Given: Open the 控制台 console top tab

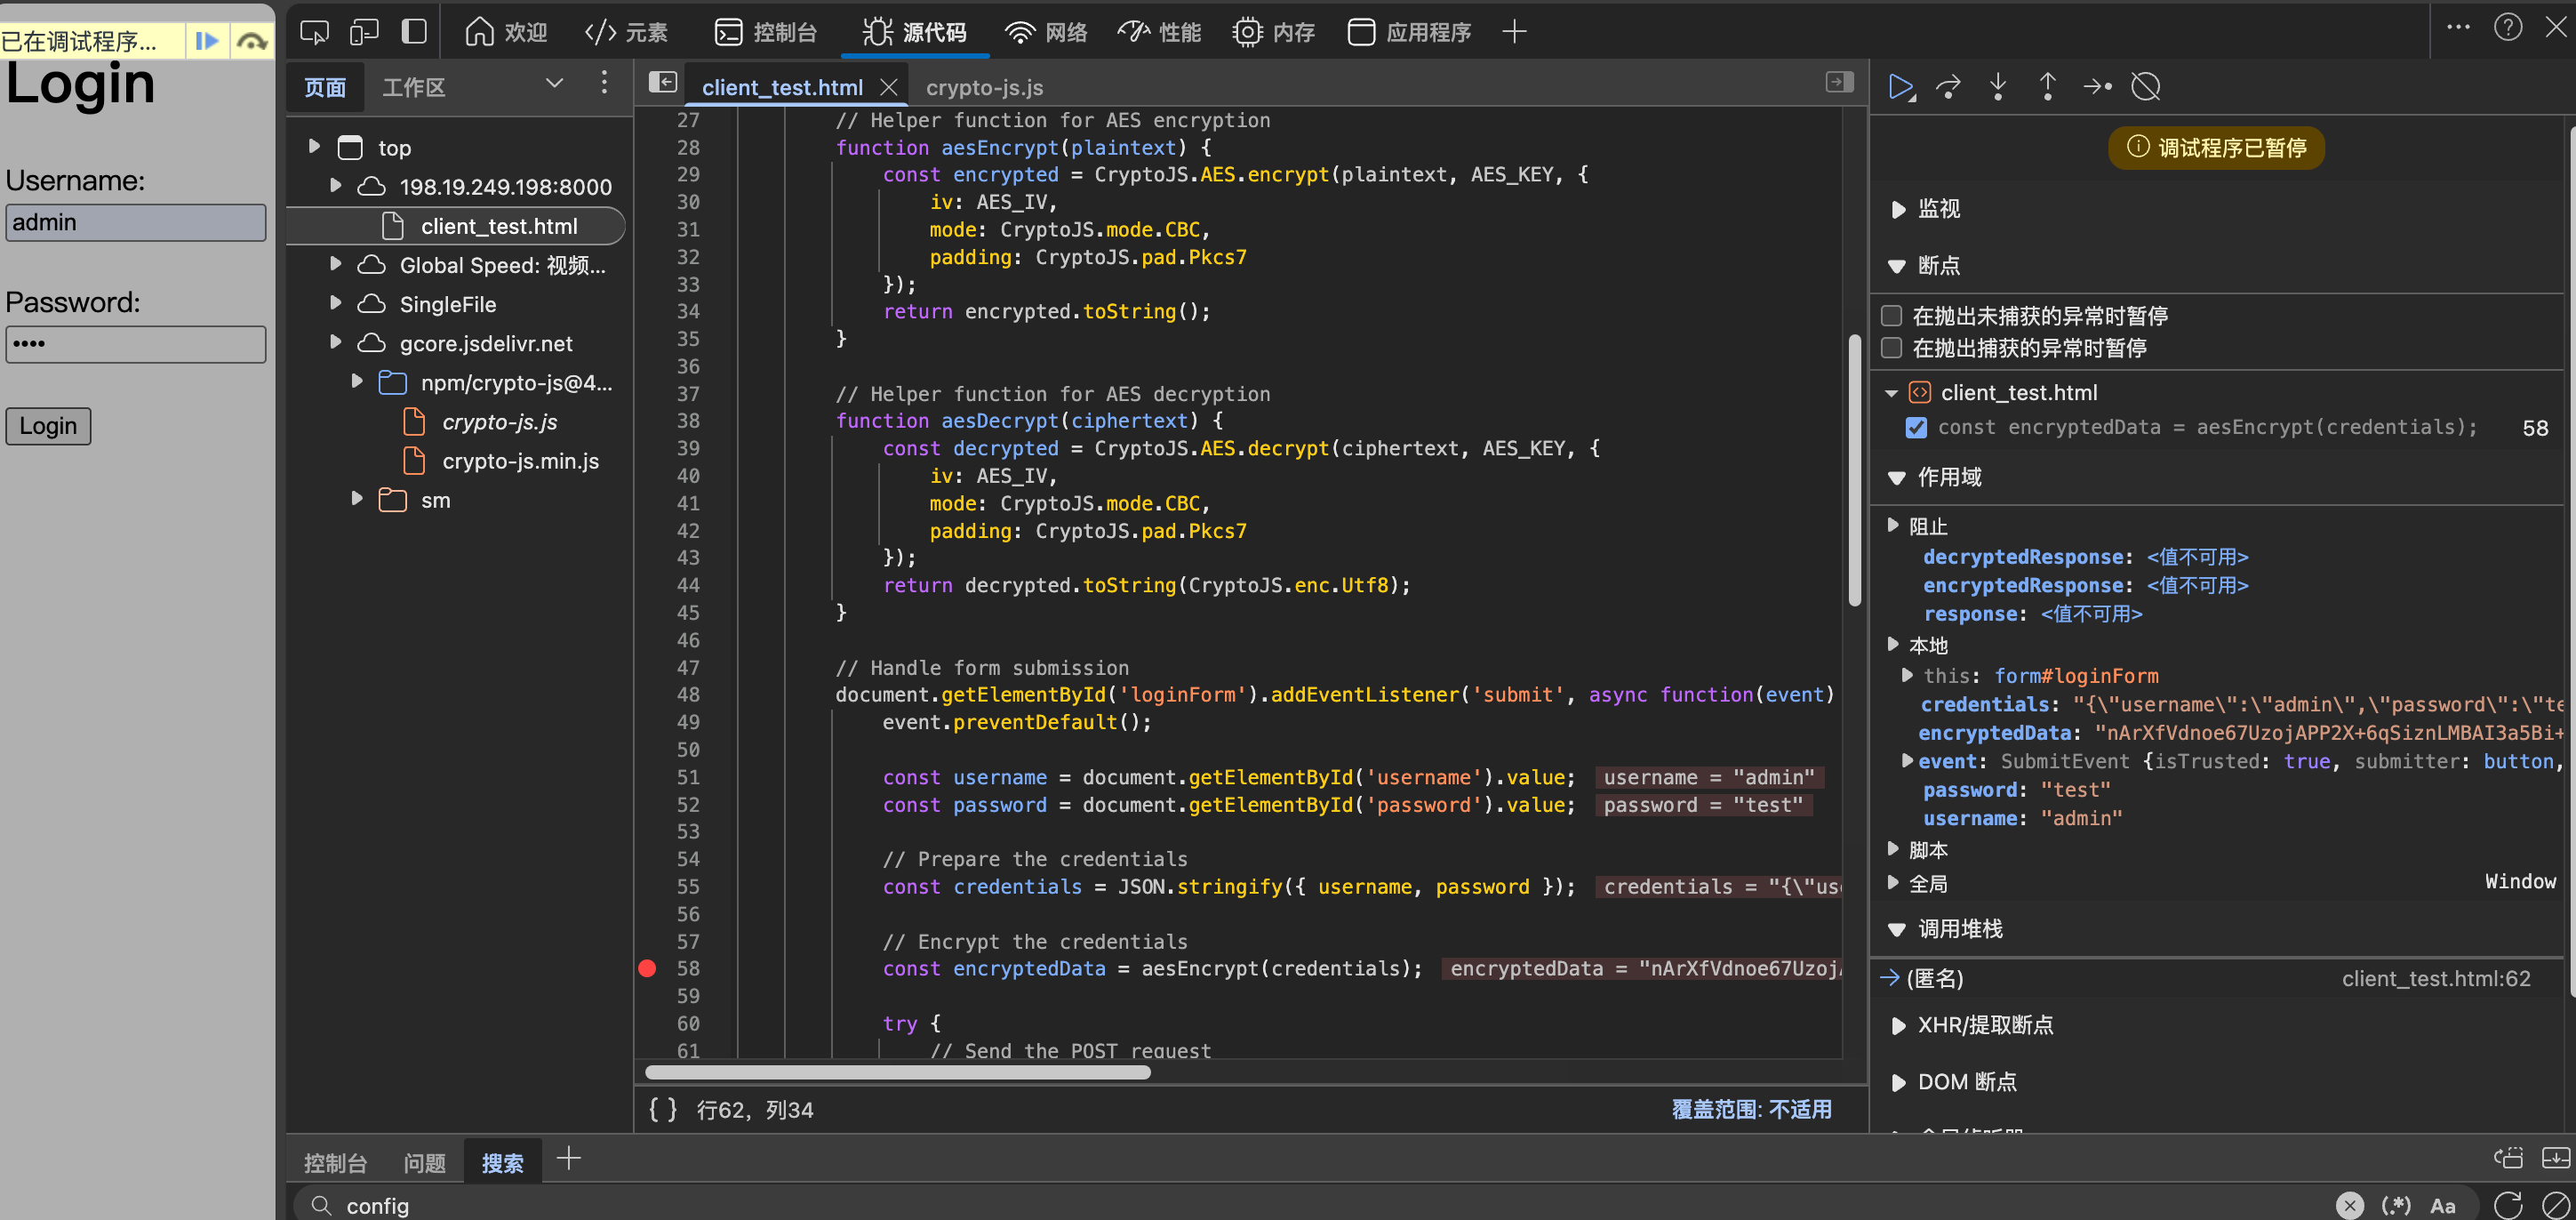Looking at the screenshot, I should pos(766,32).
